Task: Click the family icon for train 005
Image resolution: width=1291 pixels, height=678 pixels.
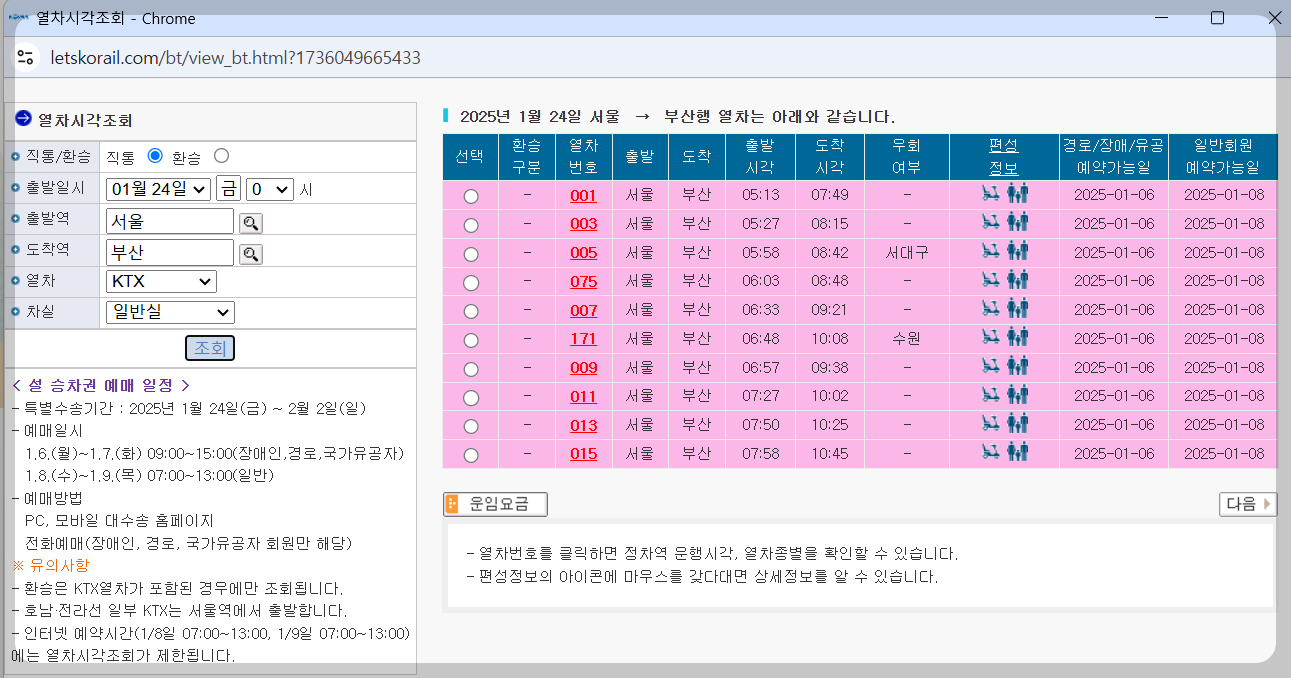Action: [1017, 251]
